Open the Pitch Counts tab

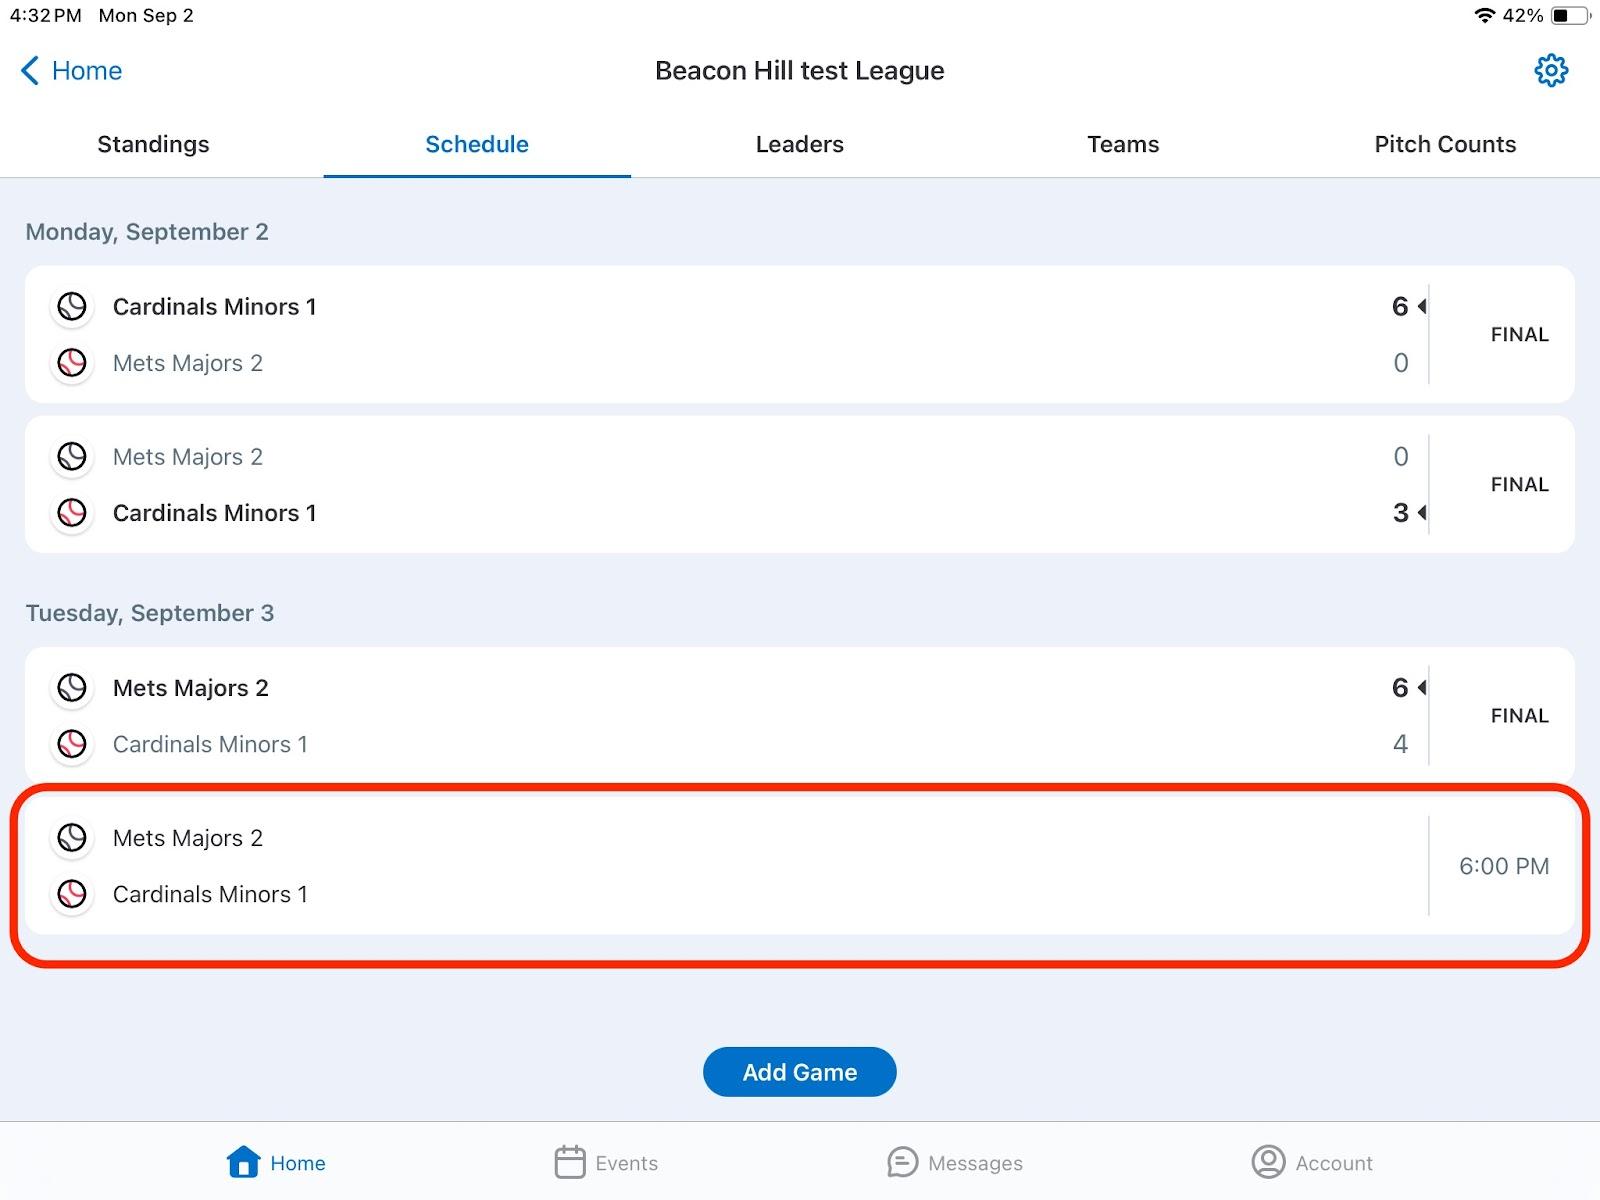pos(1445,144)
